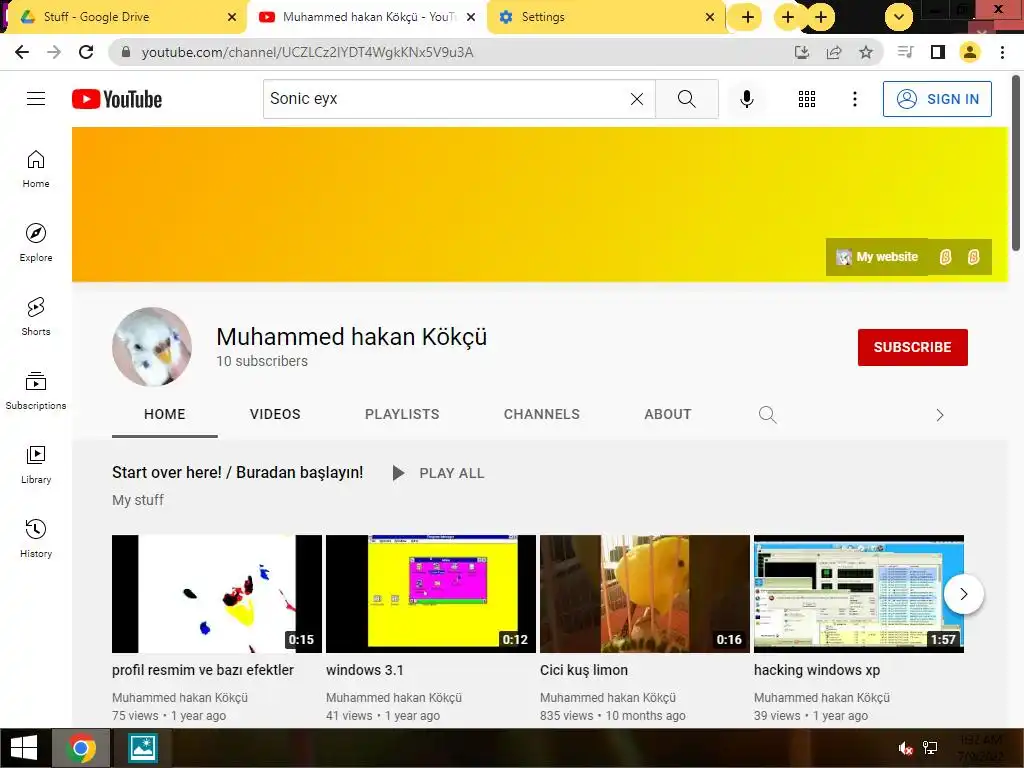
Task: Advance video shelf with the next arrow
Action: (963, 594)
